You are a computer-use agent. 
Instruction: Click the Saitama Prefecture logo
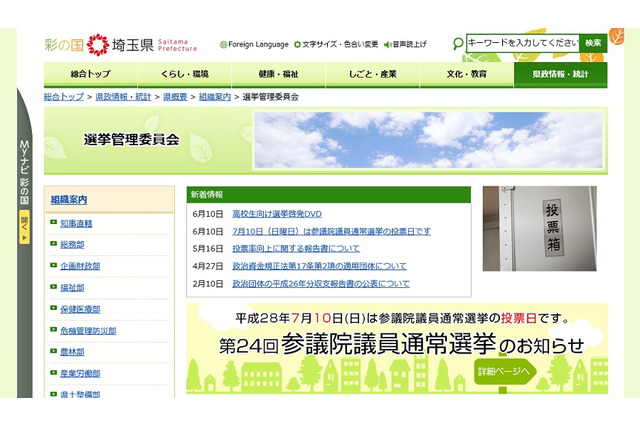click(x=121, y=45)
